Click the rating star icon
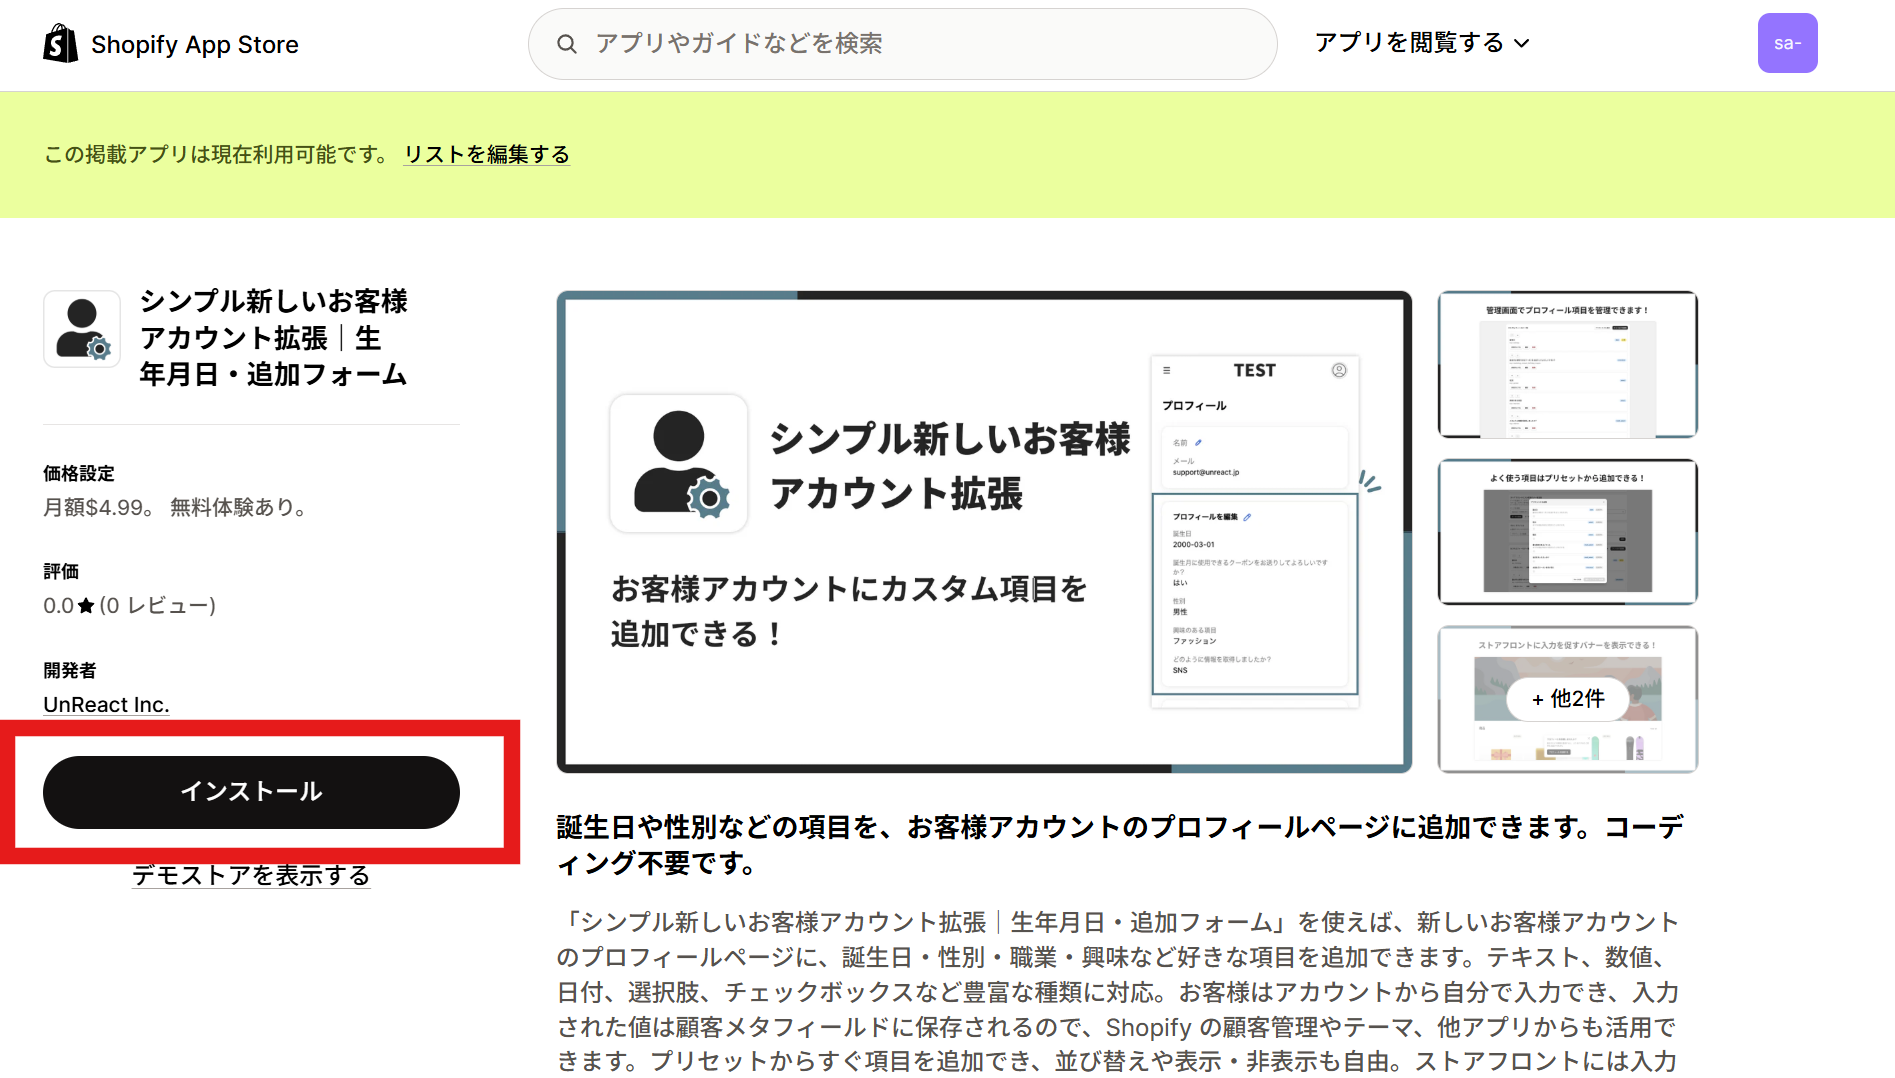 (86, 605)
